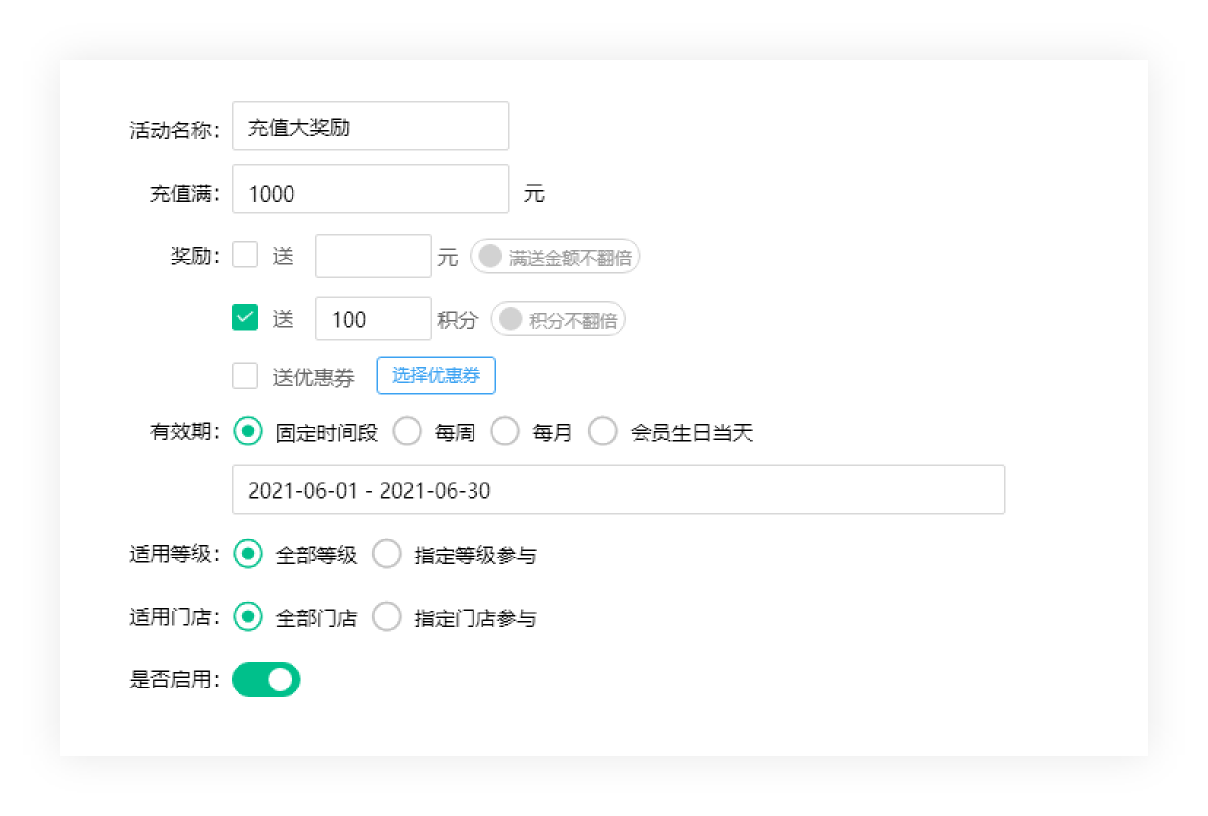Uncheck the 送积分 reward checkbox
1208x816 pixels.
pyautogui.click(x=245, y=318)
